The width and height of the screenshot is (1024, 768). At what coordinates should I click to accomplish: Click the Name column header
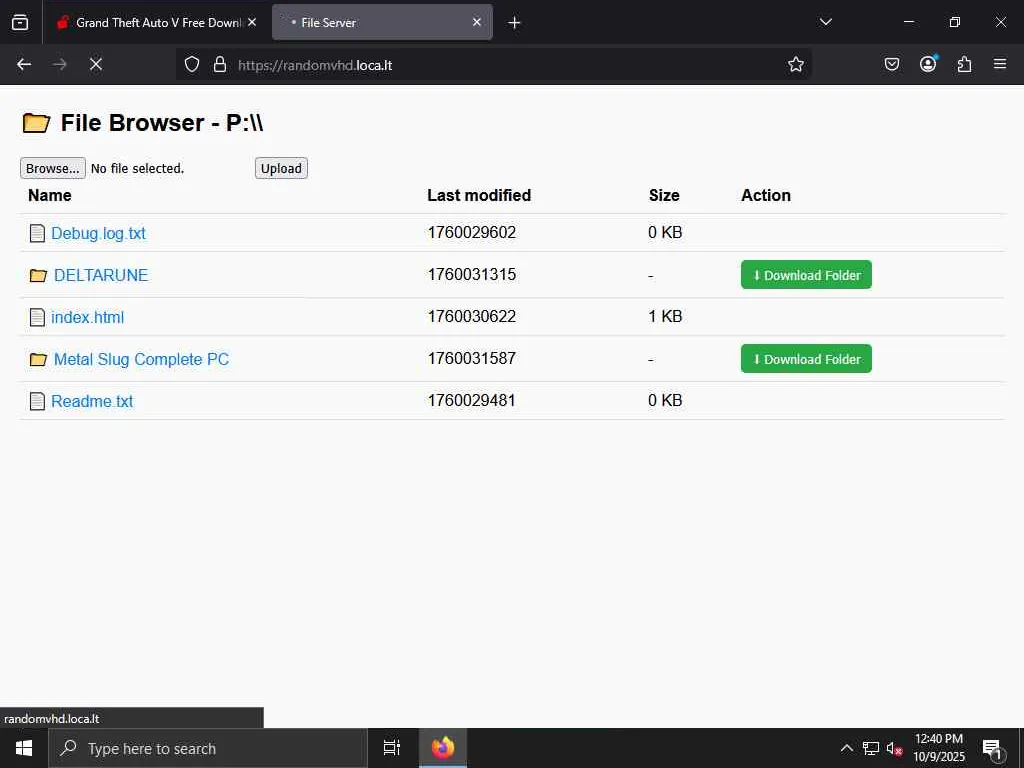(x=50, y=195)
